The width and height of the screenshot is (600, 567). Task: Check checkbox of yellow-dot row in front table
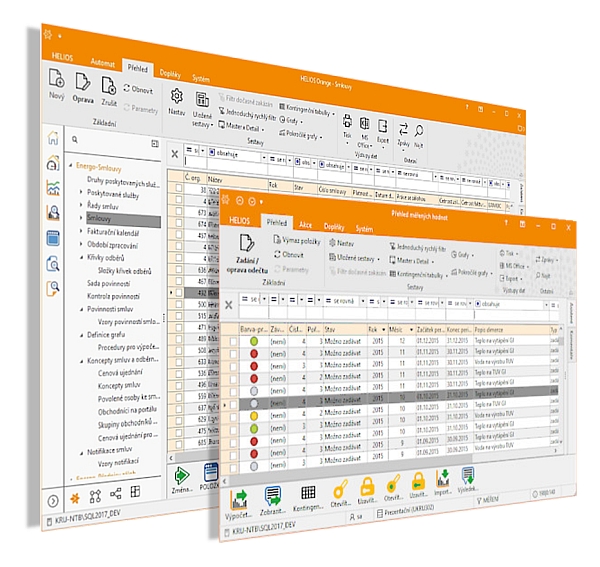(x=233, y=416)
